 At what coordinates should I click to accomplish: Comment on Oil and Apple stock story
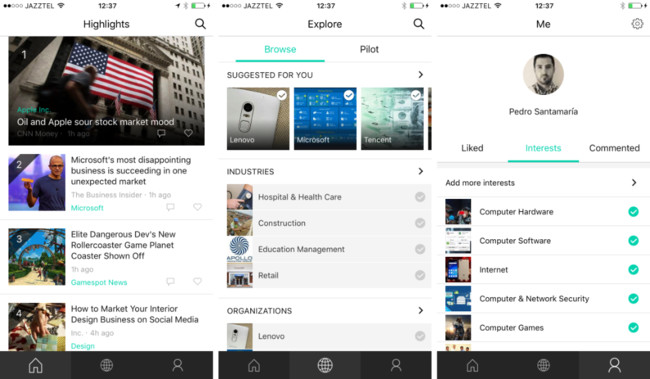[161, 133]
